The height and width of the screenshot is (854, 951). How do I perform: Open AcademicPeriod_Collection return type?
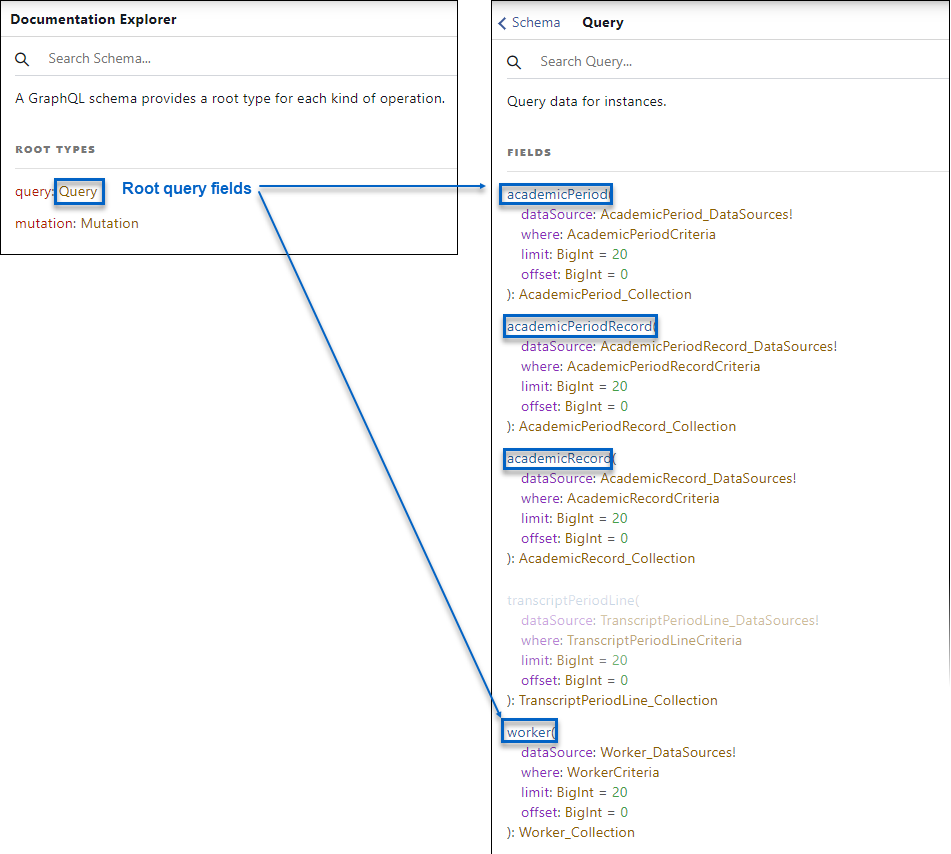[605, 294]
